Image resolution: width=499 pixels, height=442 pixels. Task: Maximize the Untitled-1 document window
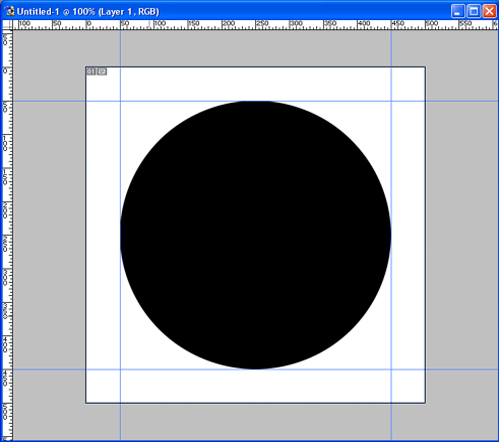point(474,11)
